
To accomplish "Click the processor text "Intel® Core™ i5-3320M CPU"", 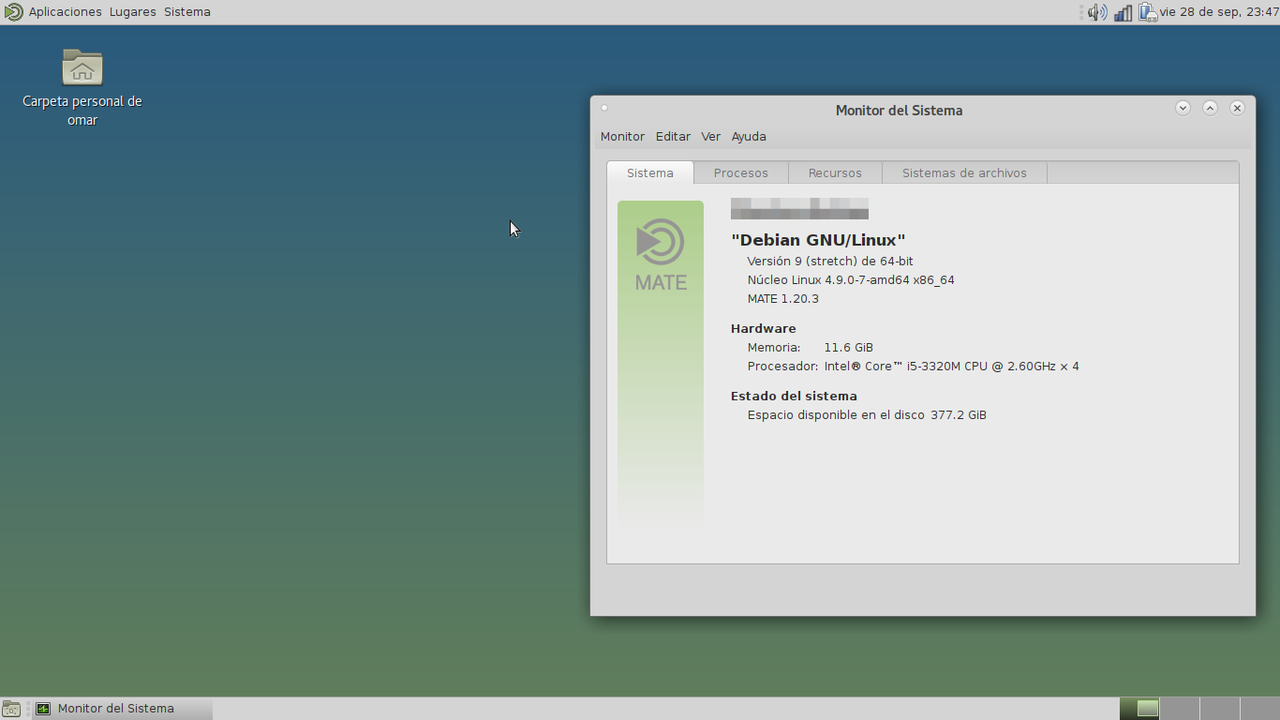I will tap(906, 366).
